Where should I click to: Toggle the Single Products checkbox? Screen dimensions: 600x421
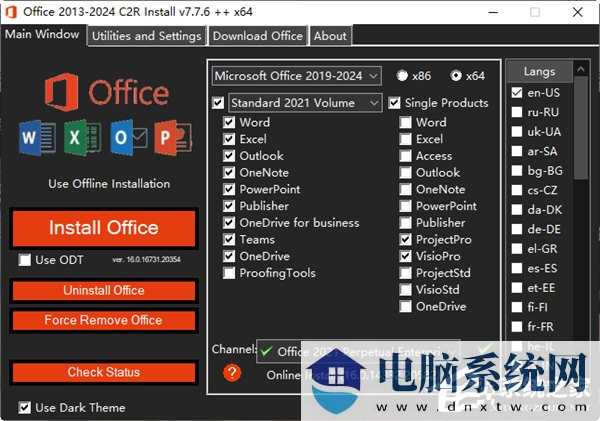click(x=395, y=103)
